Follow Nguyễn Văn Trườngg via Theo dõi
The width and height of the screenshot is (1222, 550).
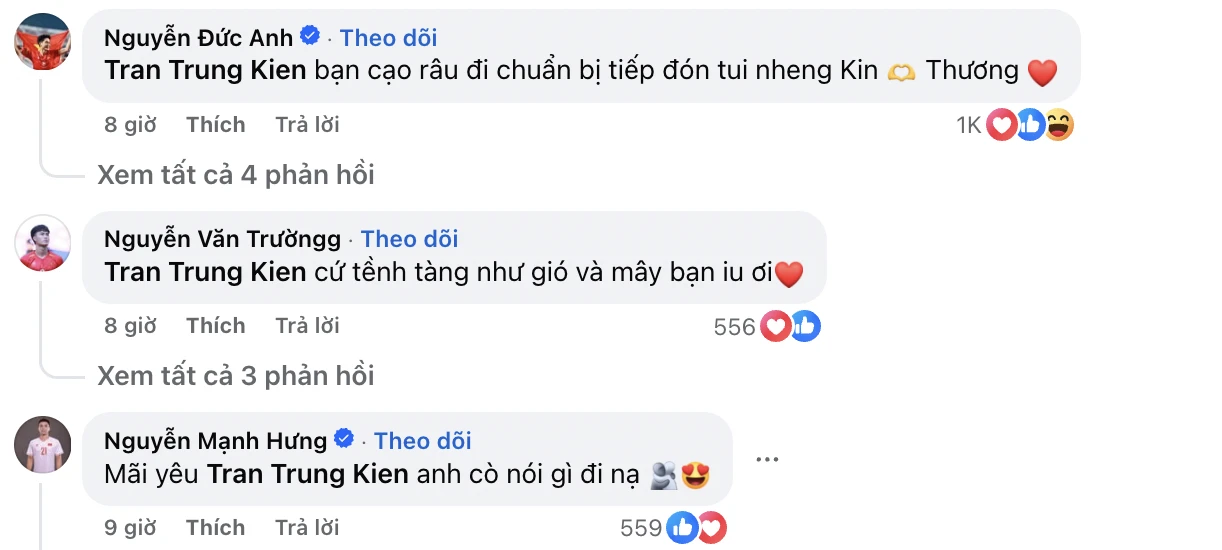pyautogui.click(x=409, y=239)
